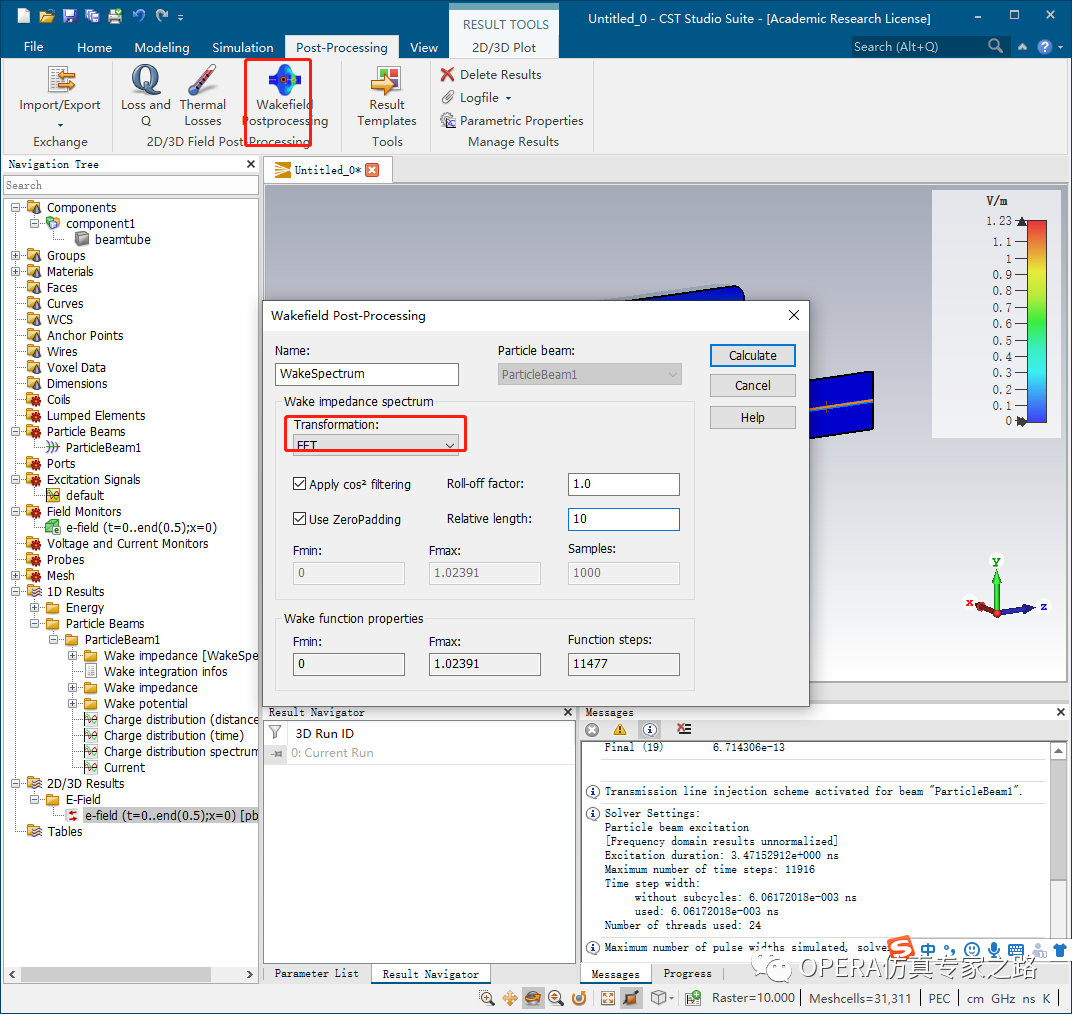Screen dimensions: 1072x1014
Task: Switch to the Progress tab
Action: tap(687, 973)
